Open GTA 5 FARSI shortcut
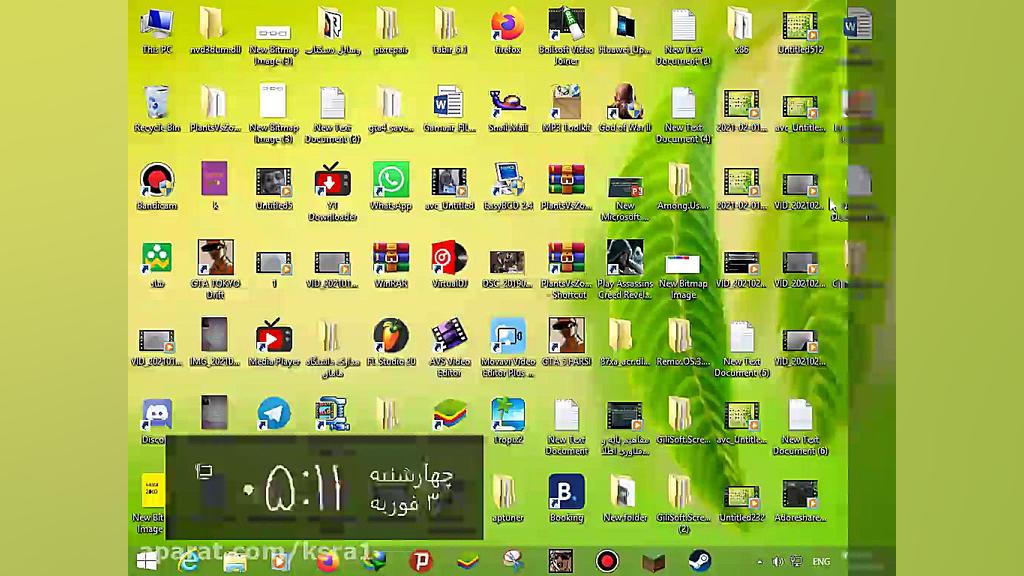Viewport: 1024px width, 576px height. coord(566,342)
